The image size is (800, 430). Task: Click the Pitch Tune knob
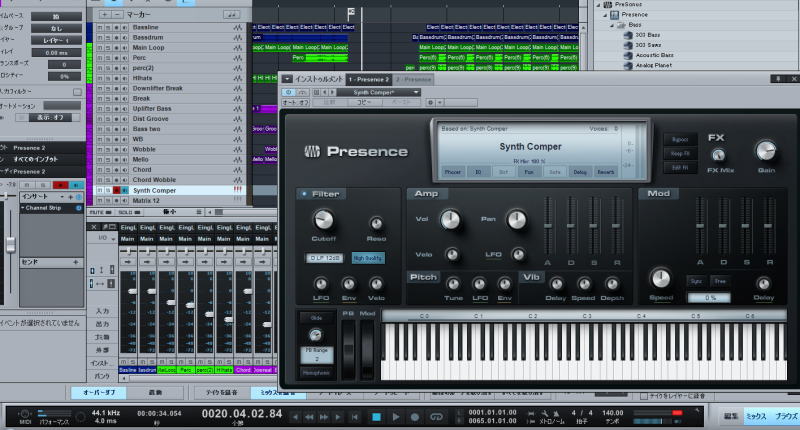(453, 284)
